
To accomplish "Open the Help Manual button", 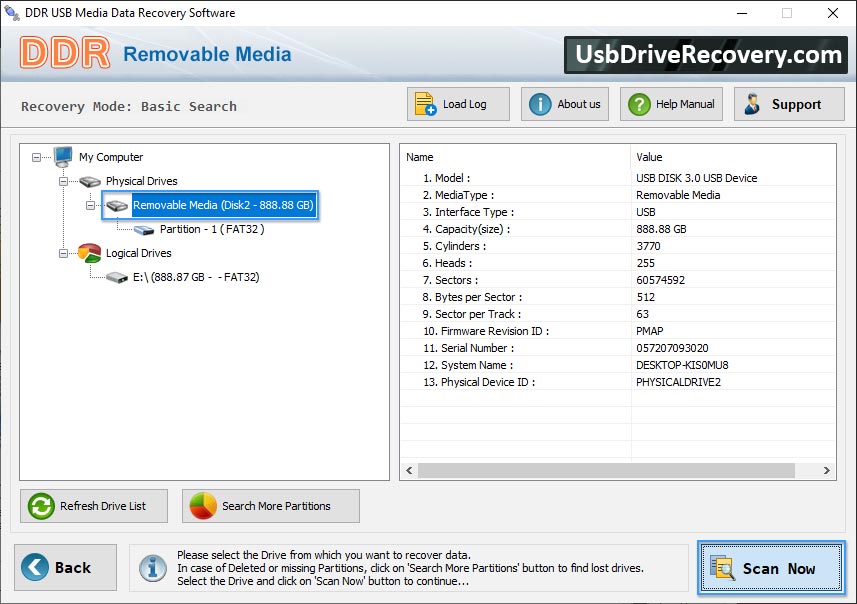I will [x=671, y=104].
